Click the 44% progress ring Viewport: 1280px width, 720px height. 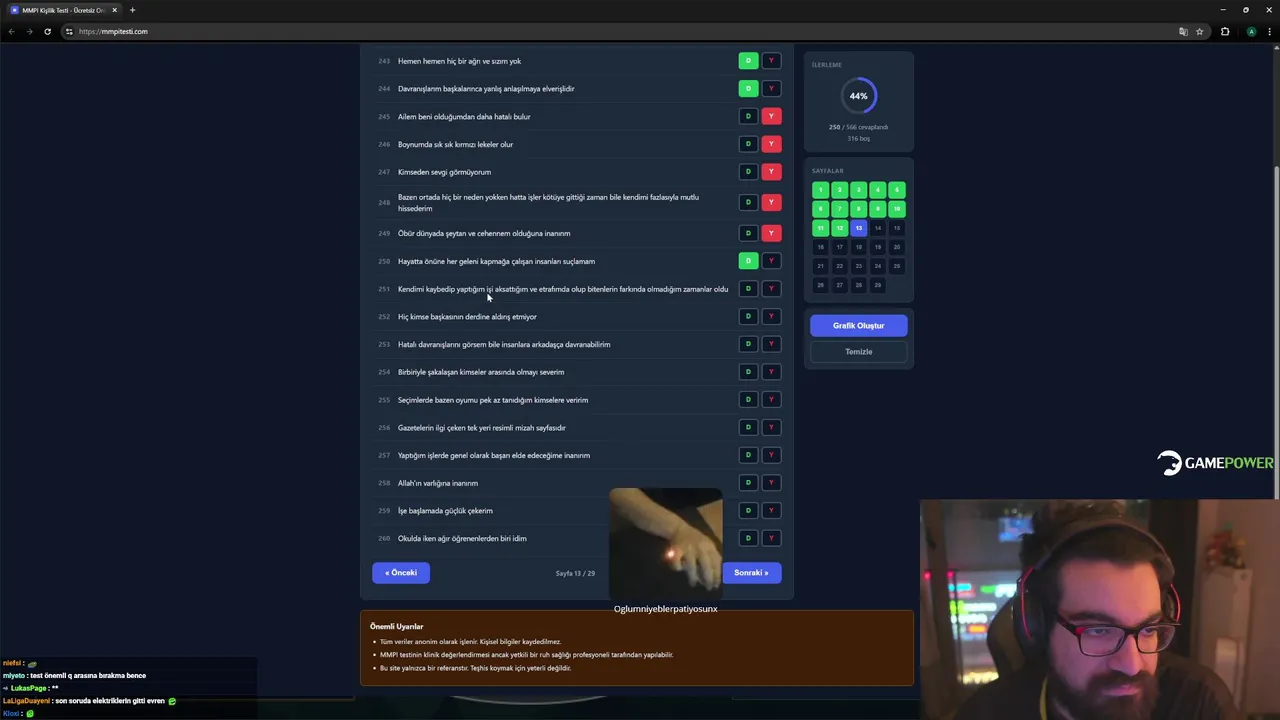[x=859, y=96]
